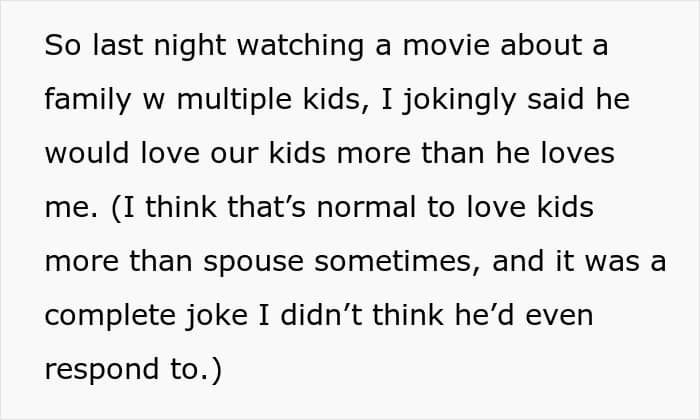Image resolution: width=700 pixels, height=420 pixels.
Task: Click the word "family"
Action: (x=85, y=101)
